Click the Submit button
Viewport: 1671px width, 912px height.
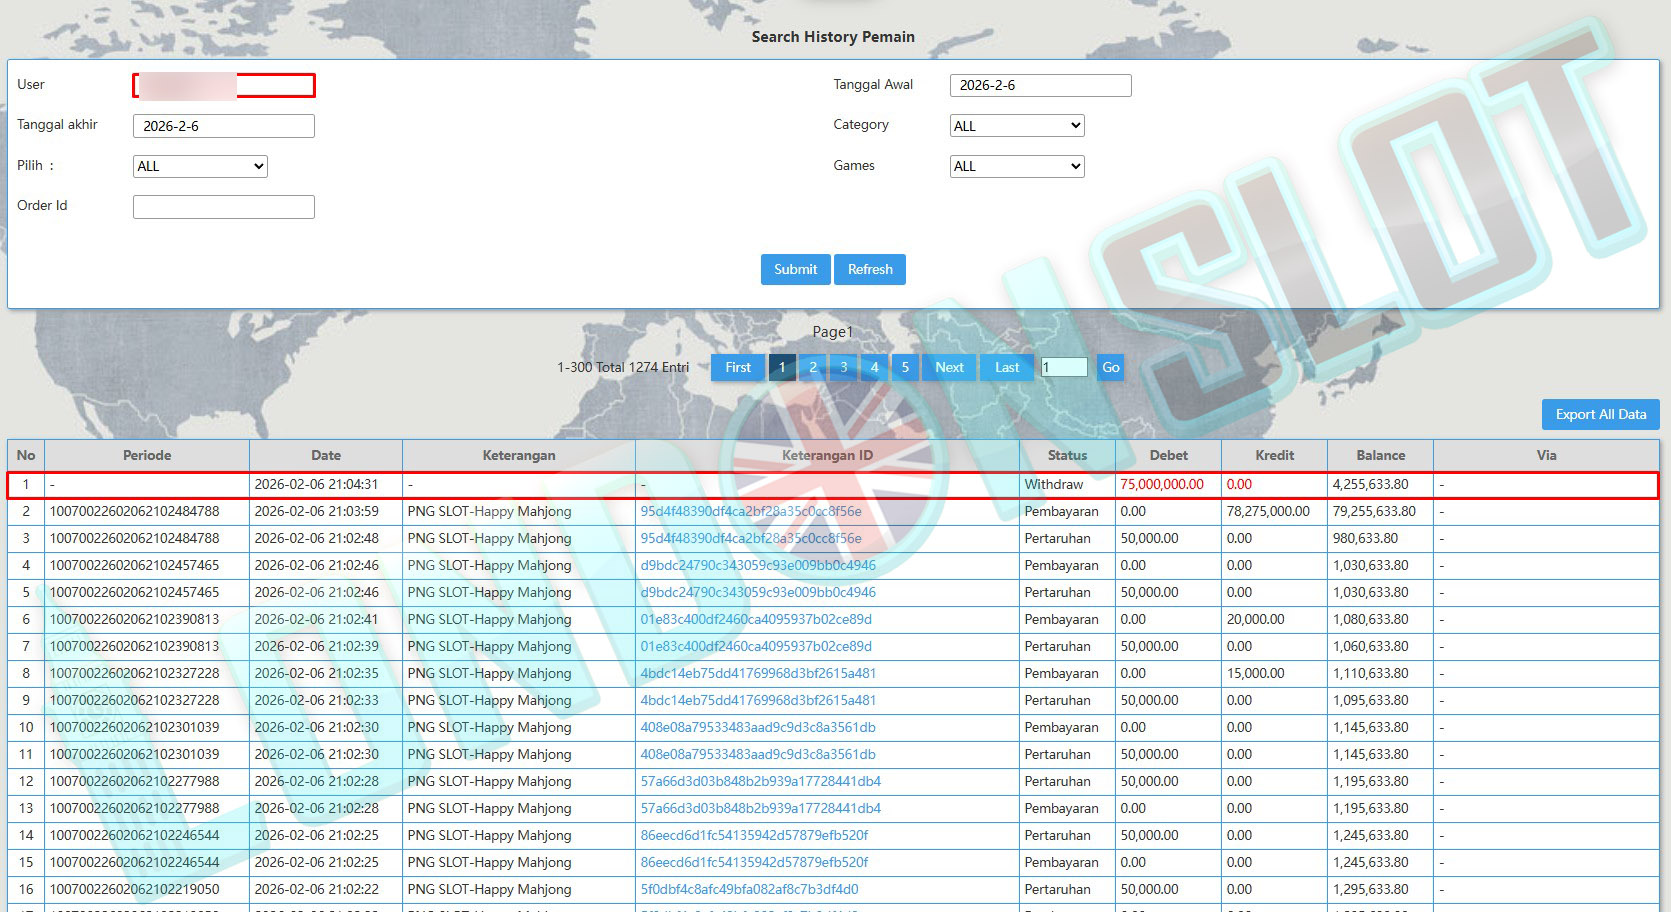(795, 269)
